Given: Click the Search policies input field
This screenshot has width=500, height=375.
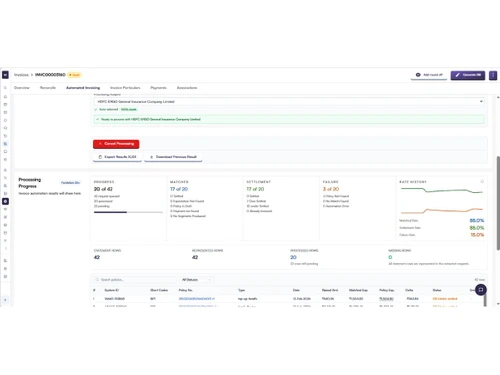Looking at the screenshot, I should [135, 280].
